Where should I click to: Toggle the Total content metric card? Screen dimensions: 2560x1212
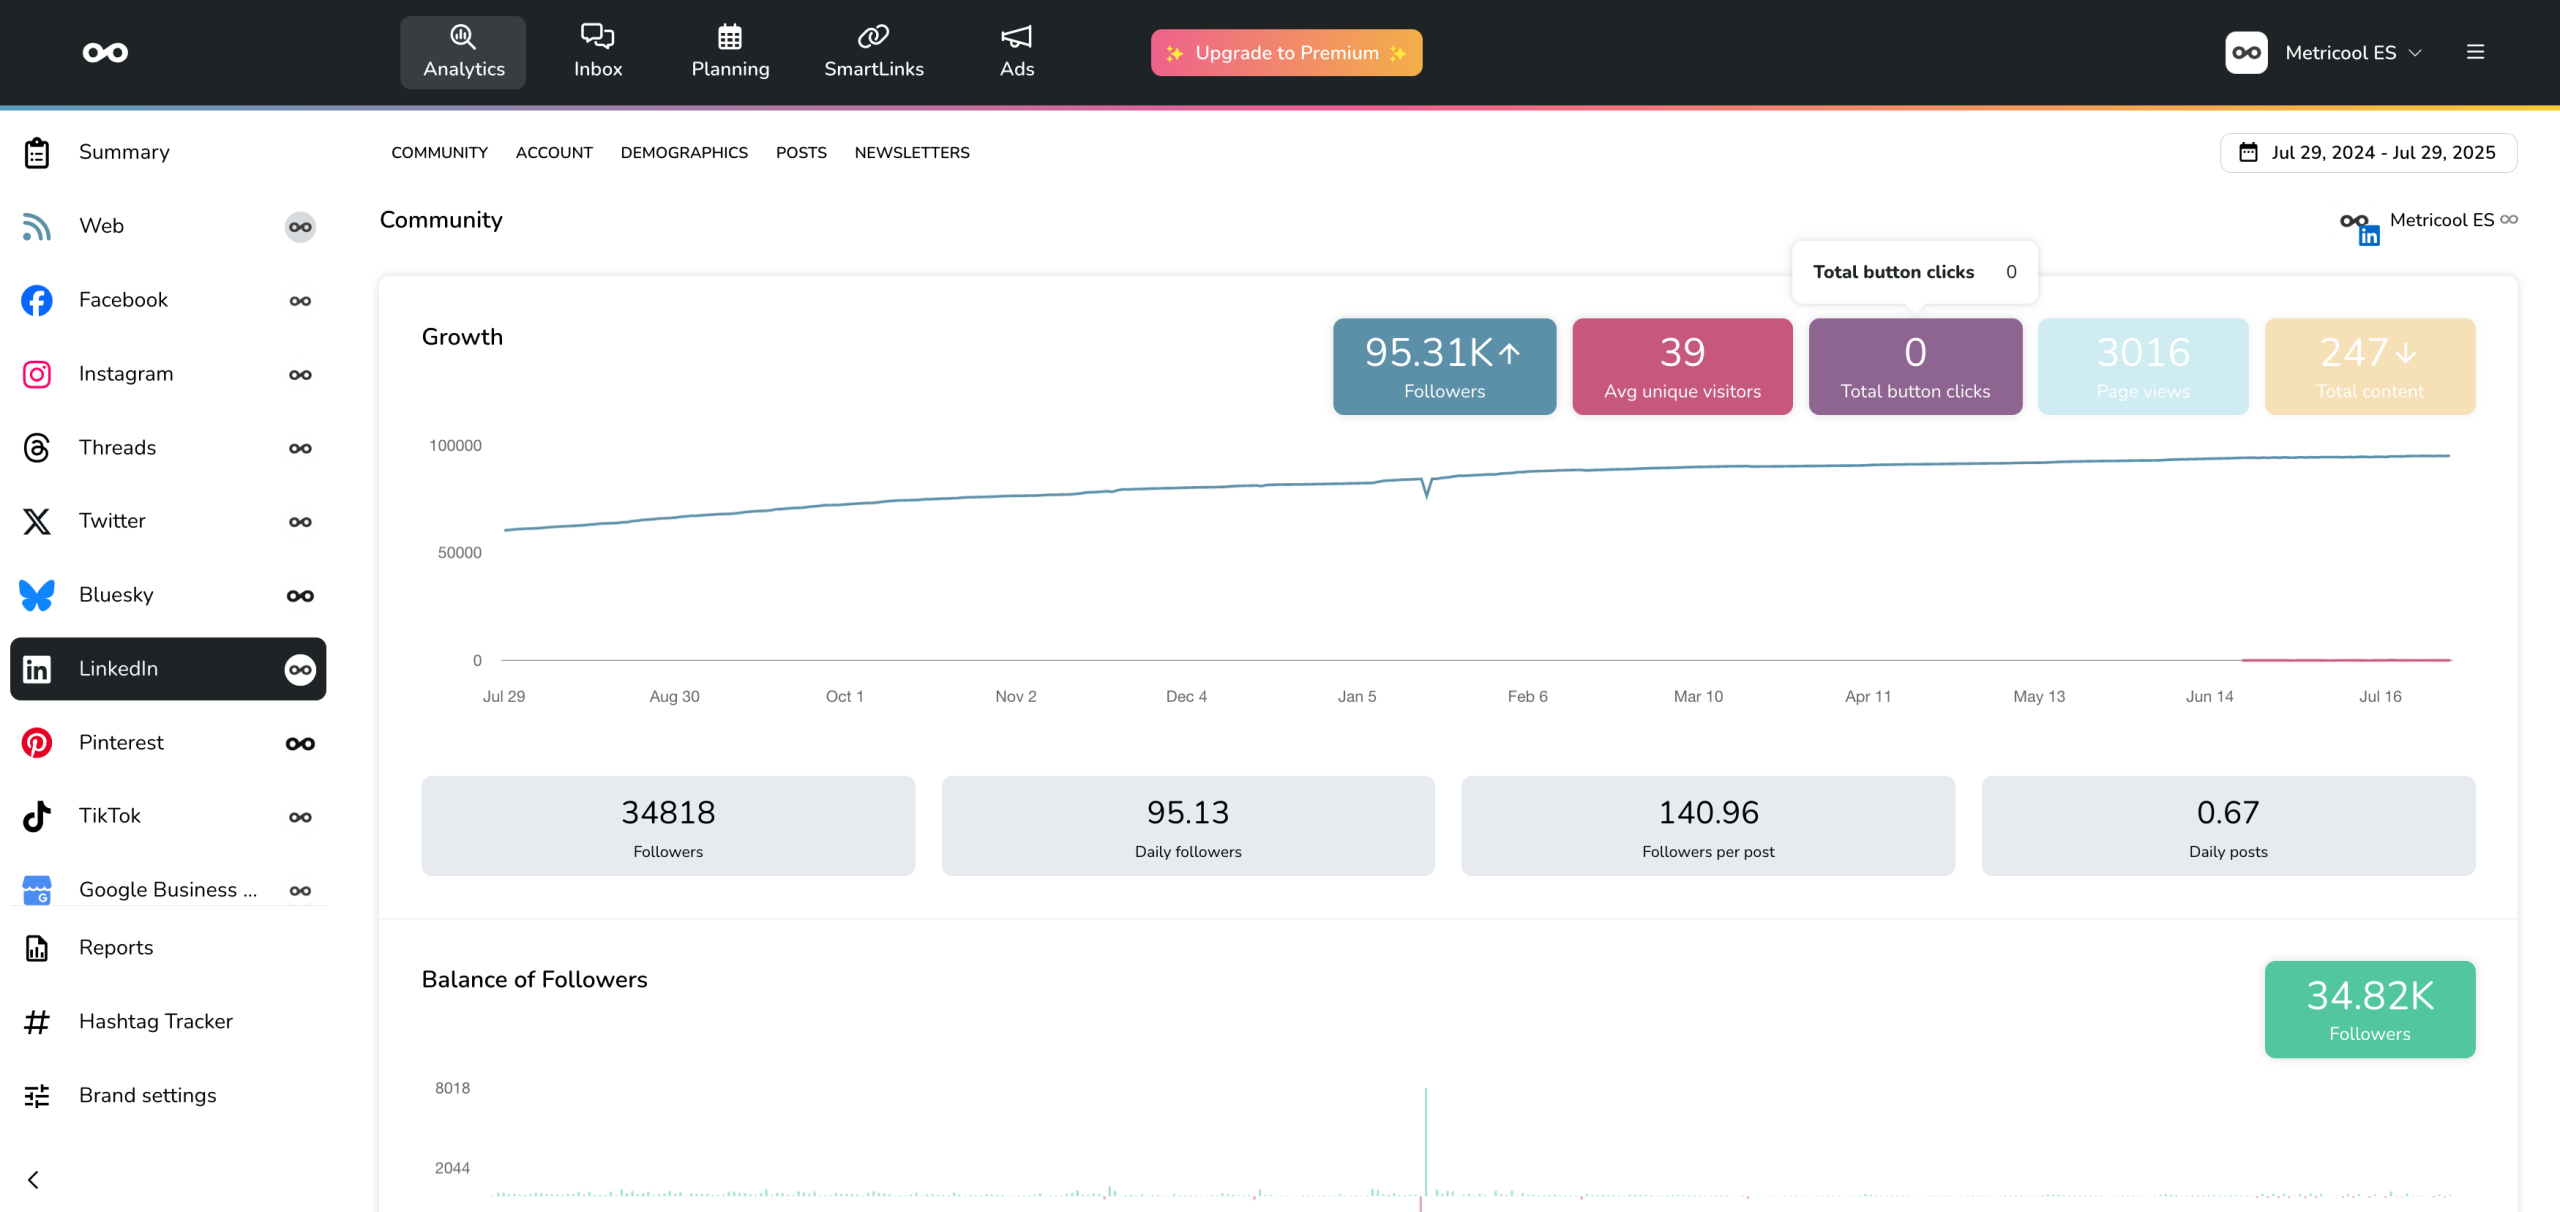[2369, 366]
